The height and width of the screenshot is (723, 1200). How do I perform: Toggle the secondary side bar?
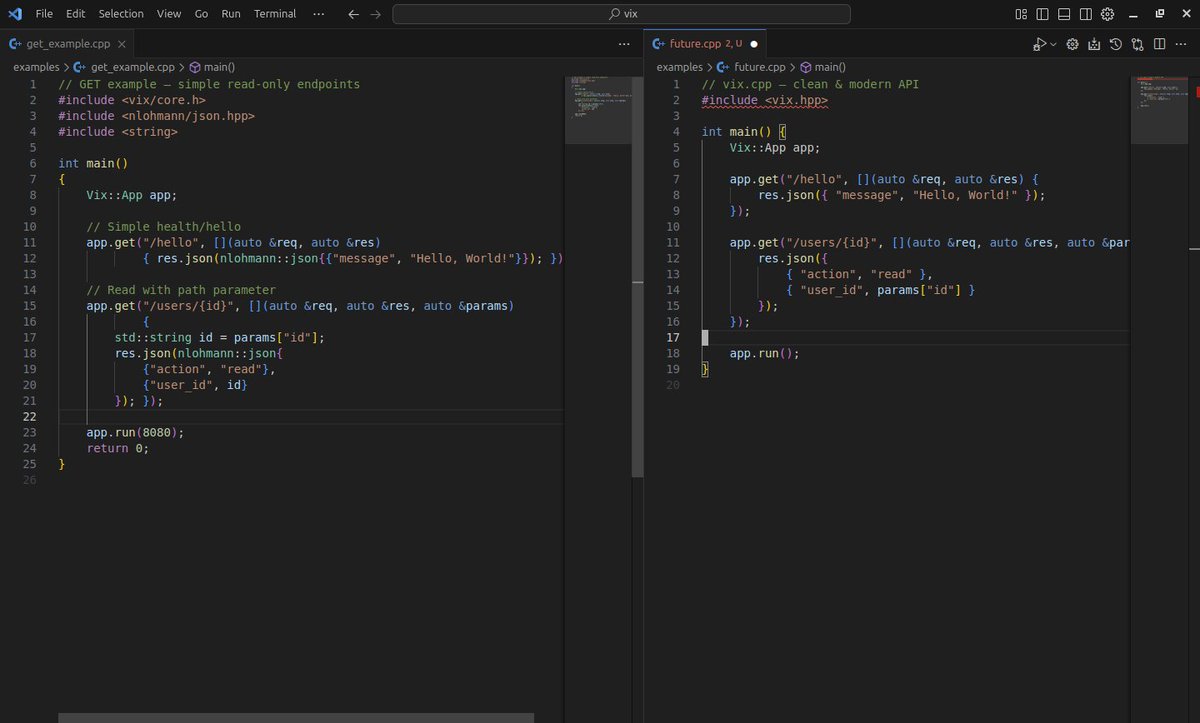[1086, 14]
